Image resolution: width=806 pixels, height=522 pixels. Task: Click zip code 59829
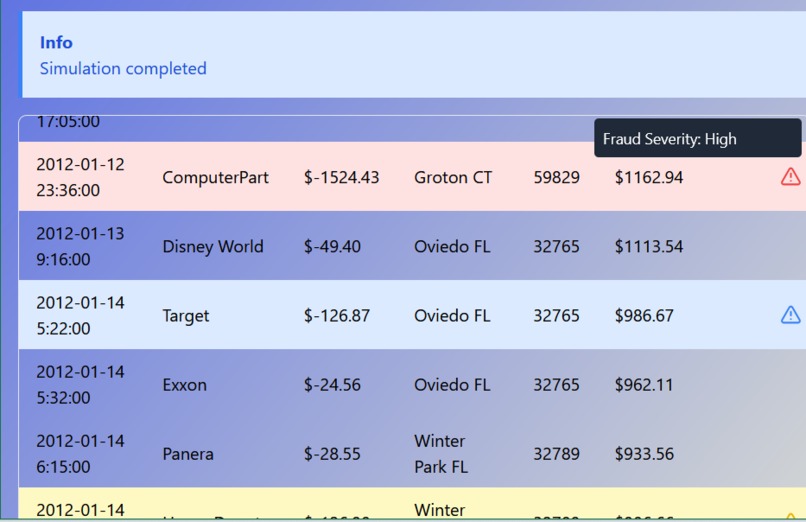556,177
